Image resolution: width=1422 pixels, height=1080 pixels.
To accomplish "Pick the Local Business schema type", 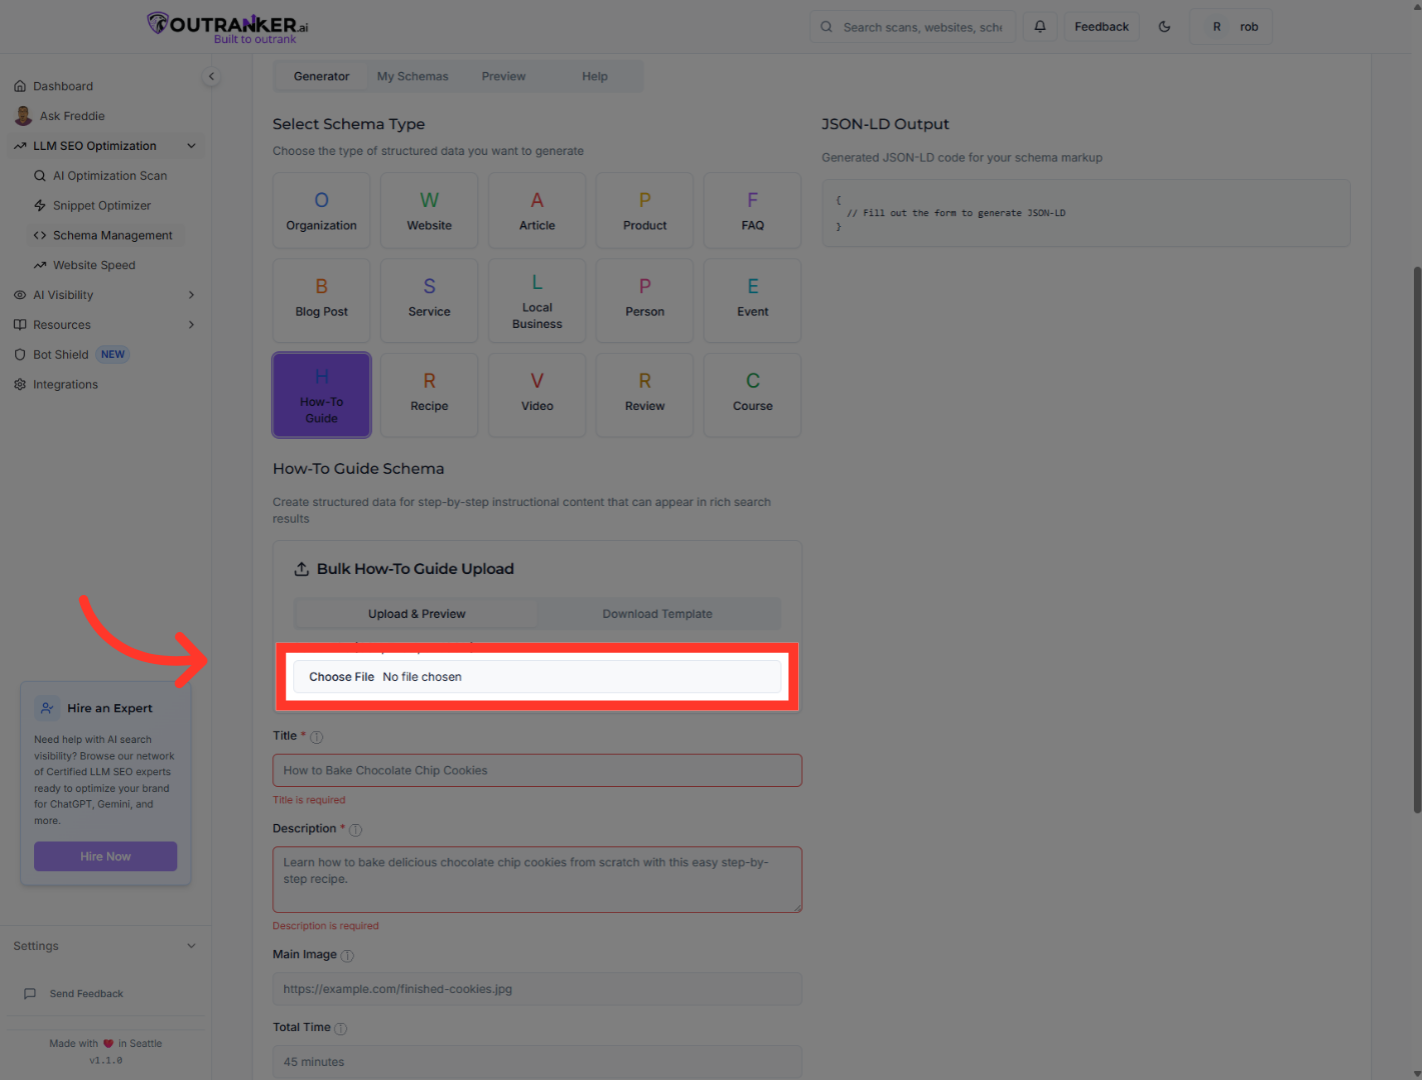I will tap(537, 301).
